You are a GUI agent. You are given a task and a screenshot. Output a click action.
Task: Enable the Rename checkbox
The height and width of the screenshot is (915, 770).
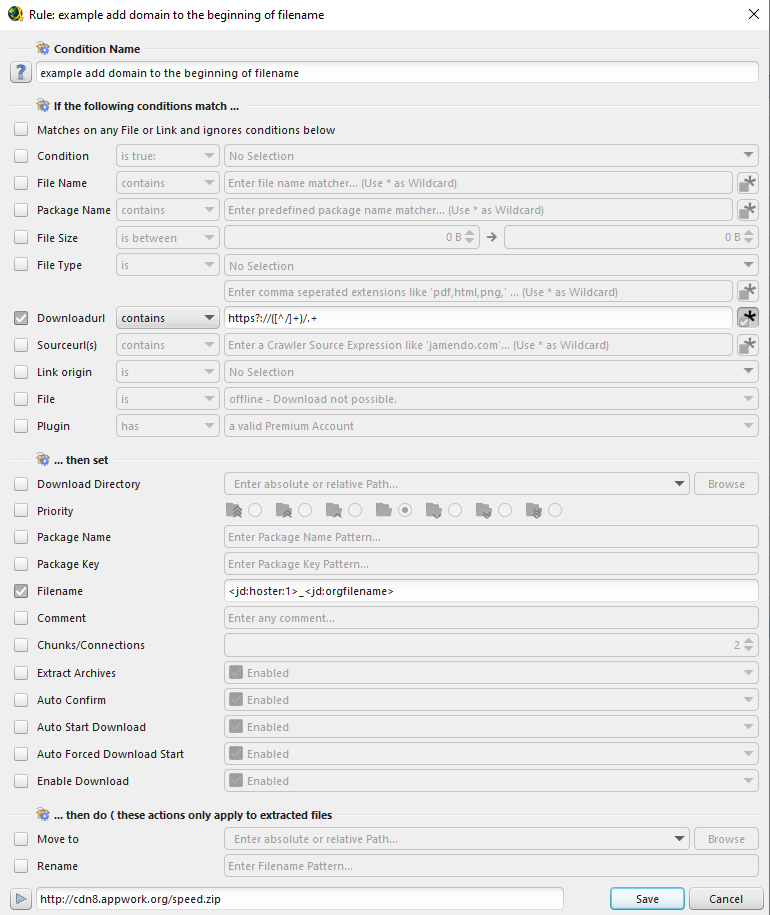point(21,866)
